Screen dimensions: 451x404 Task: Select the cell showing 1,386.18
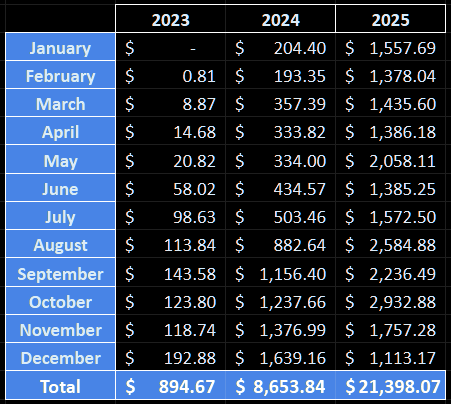click(390, 131)
